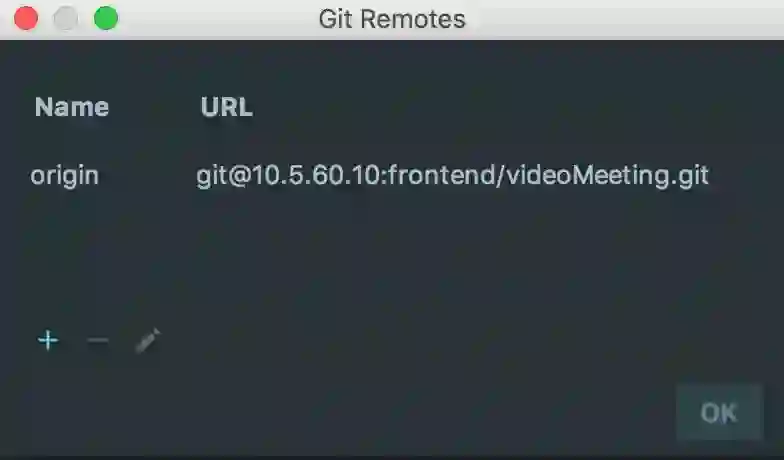Screen dimensions: 784x460
Task: Confirm the dialog with OK
Action: pos(719,412)
